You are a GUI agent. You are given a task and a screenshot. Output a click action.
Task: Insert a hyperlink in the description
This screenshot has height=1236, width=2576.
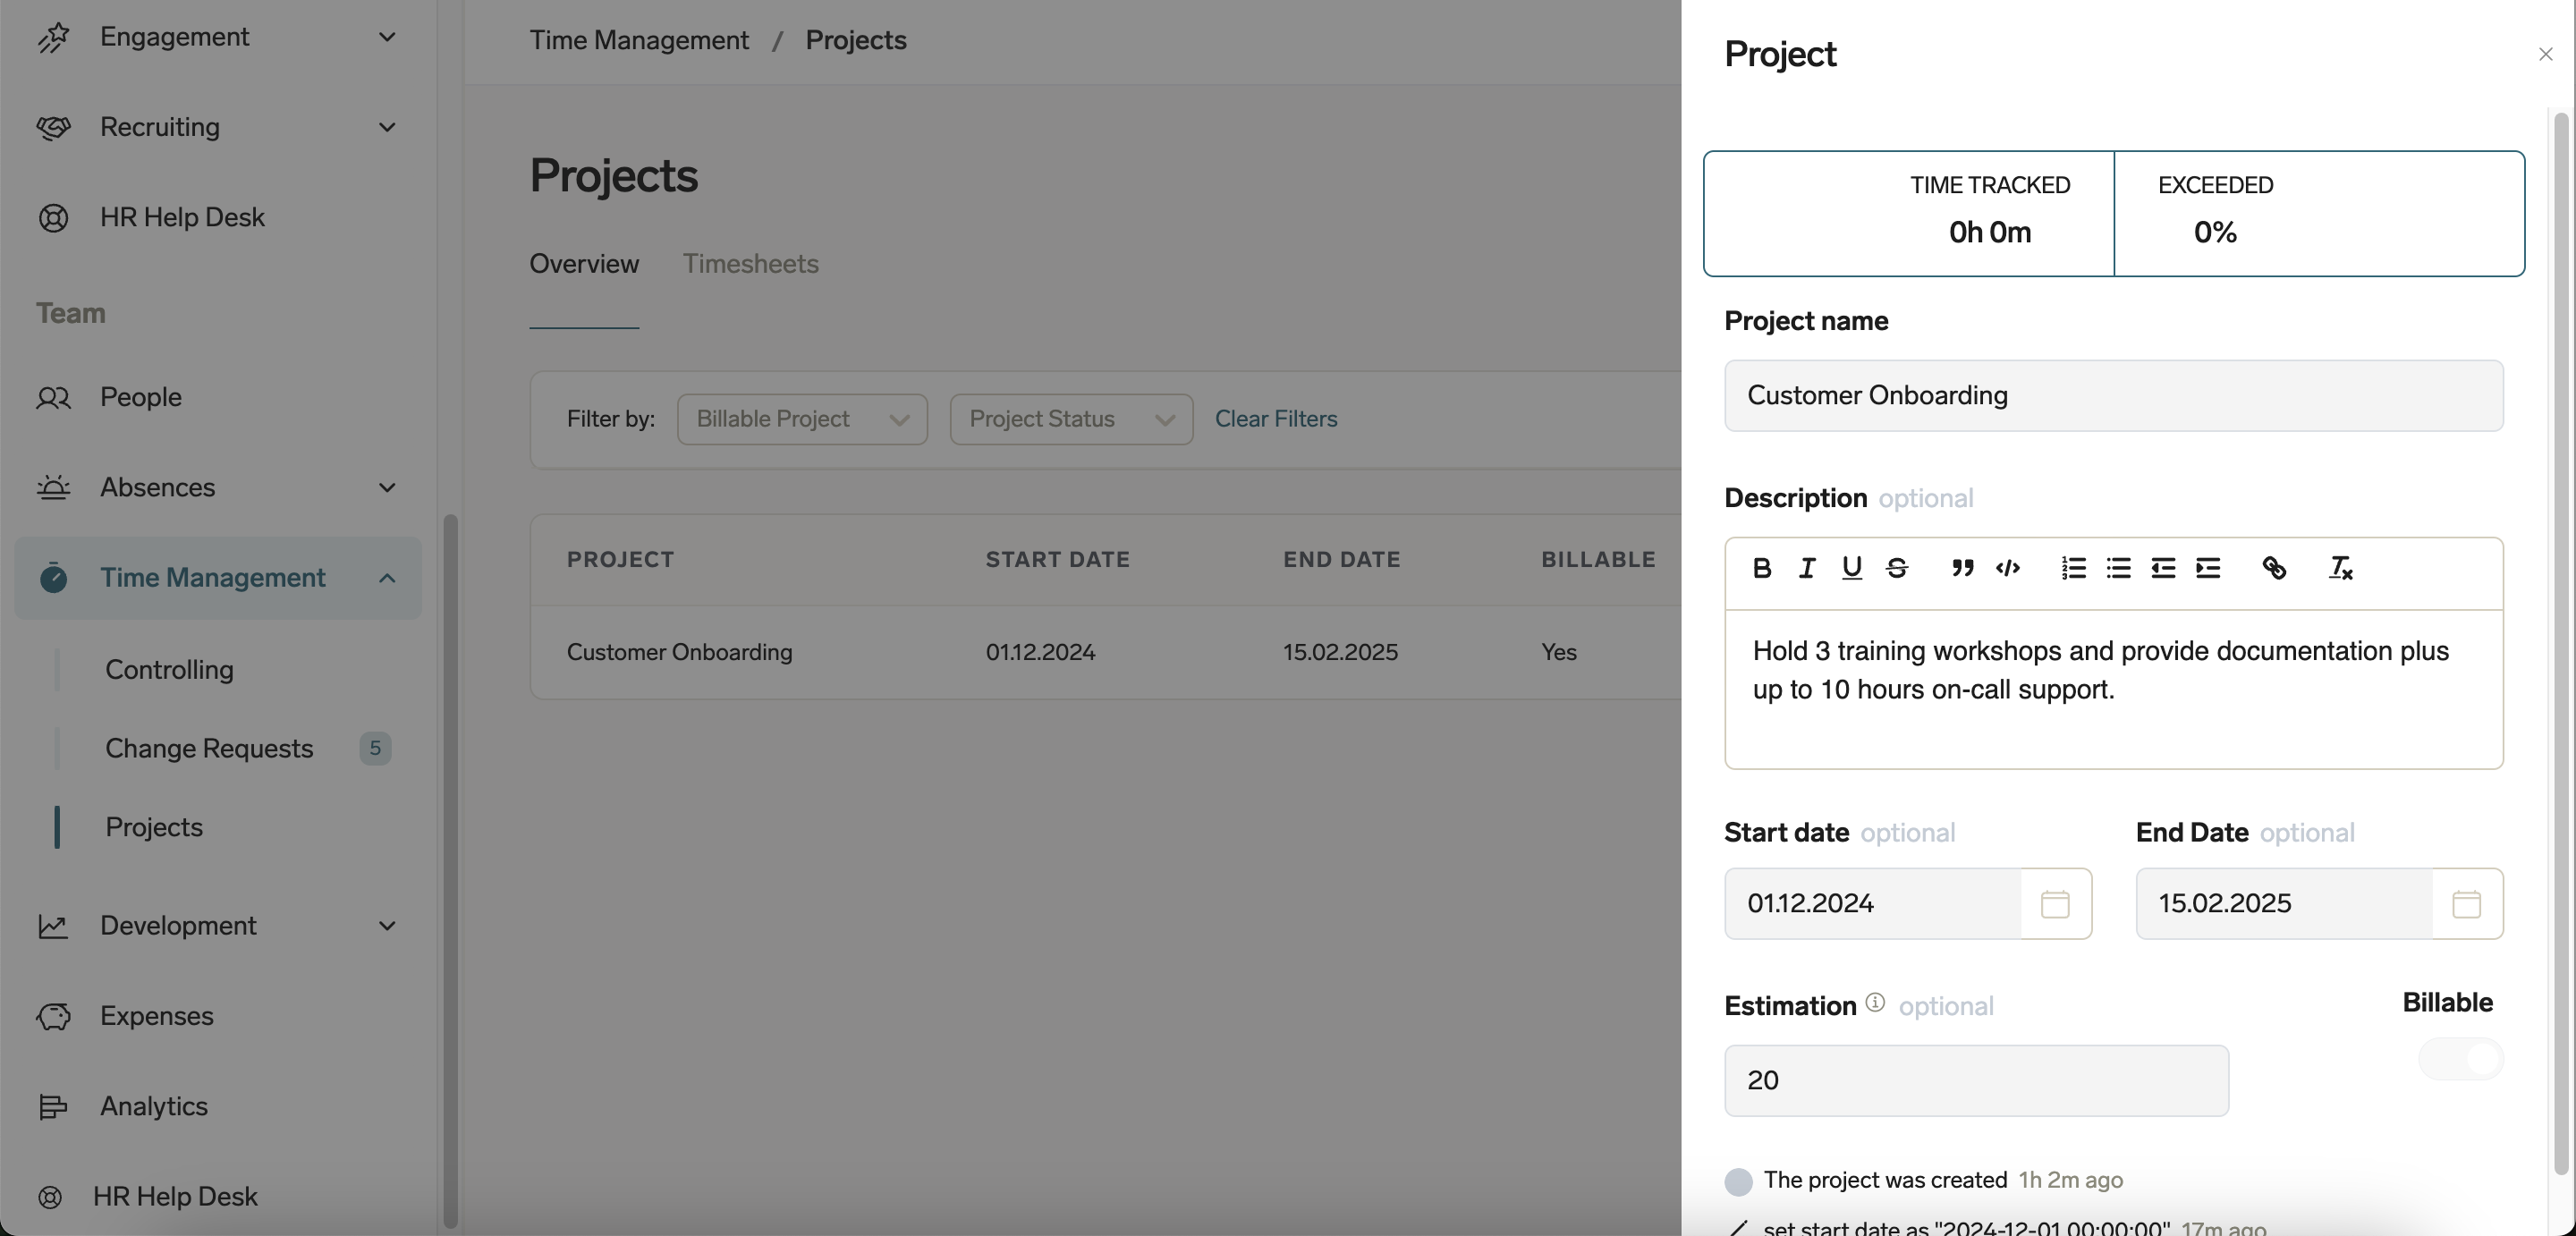point(2276,568)
